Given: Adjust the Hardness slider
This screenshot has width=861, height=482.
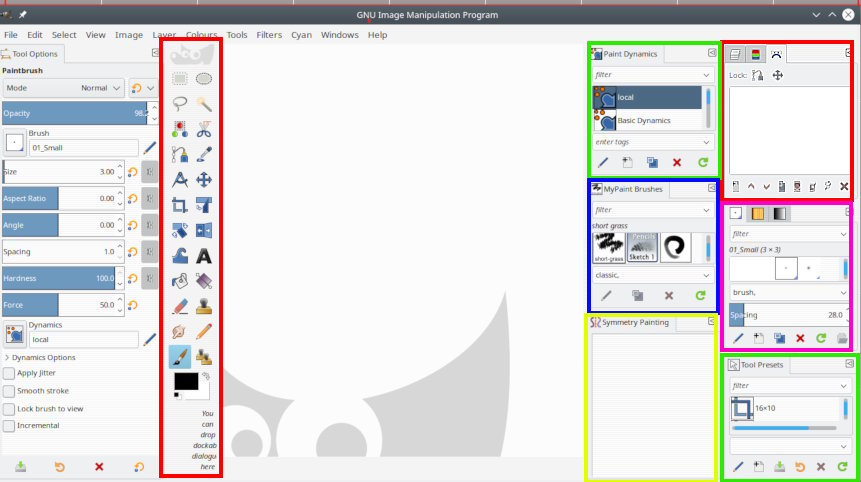Looking at the screenshot, I should pyautogui.click(x=59, y=278).
